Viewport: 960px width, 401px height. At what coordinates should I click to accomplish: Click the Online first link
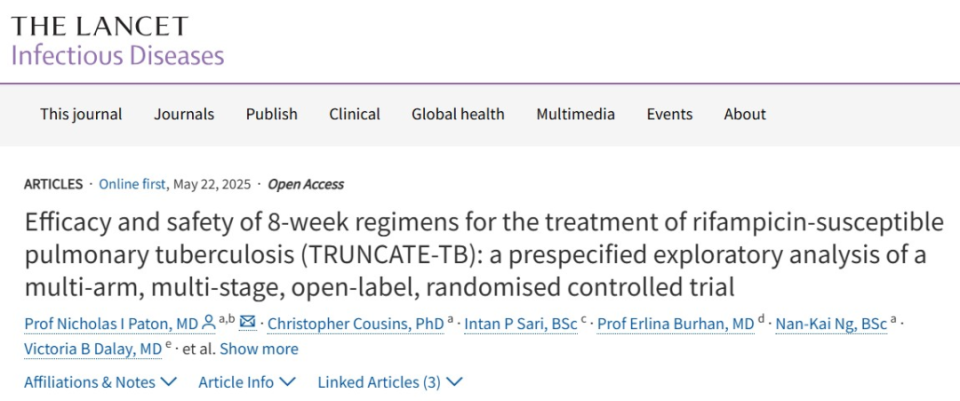[133, 184]
